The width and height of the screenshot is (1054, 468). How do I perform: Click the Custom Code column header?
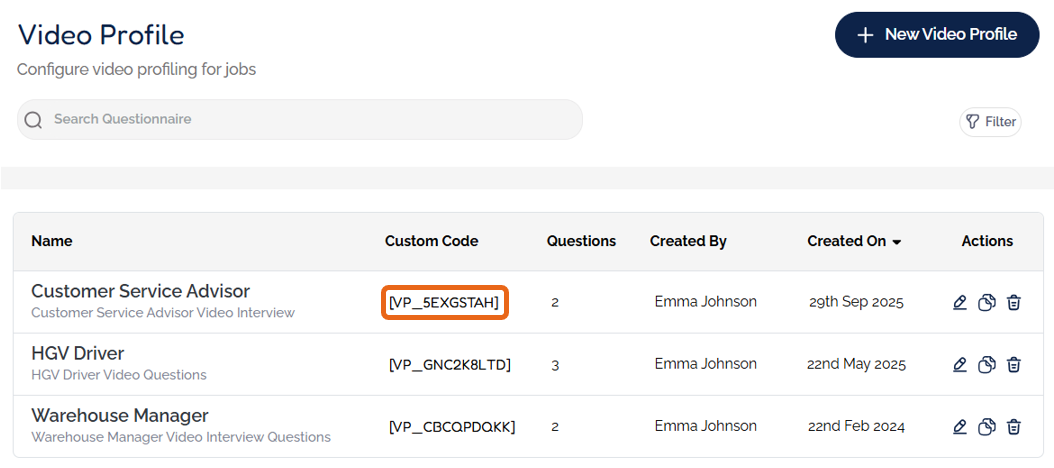(431, 241)
